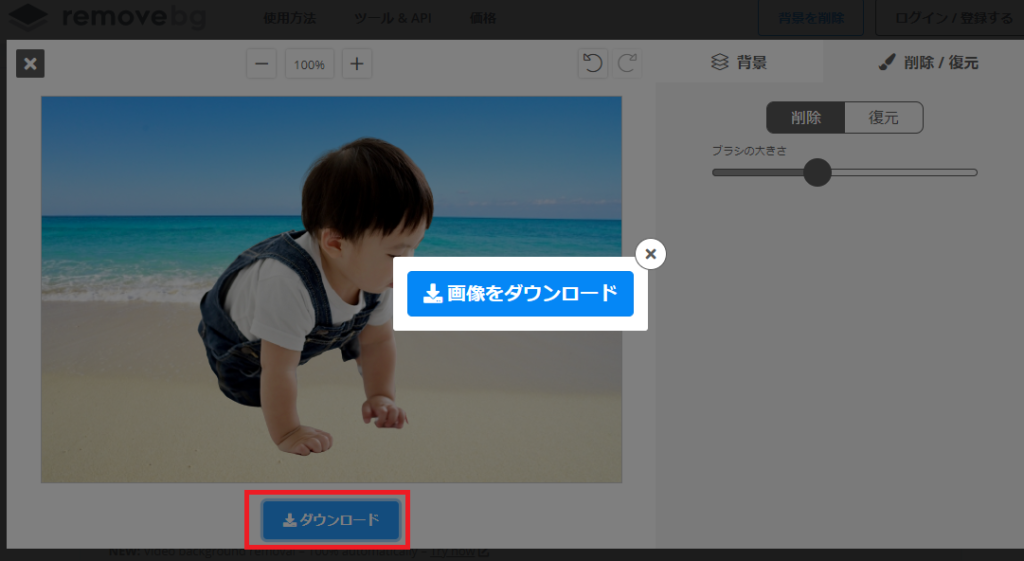Click the 100% zoom level field
The image size is (1024, 561).
click(310, 64)
